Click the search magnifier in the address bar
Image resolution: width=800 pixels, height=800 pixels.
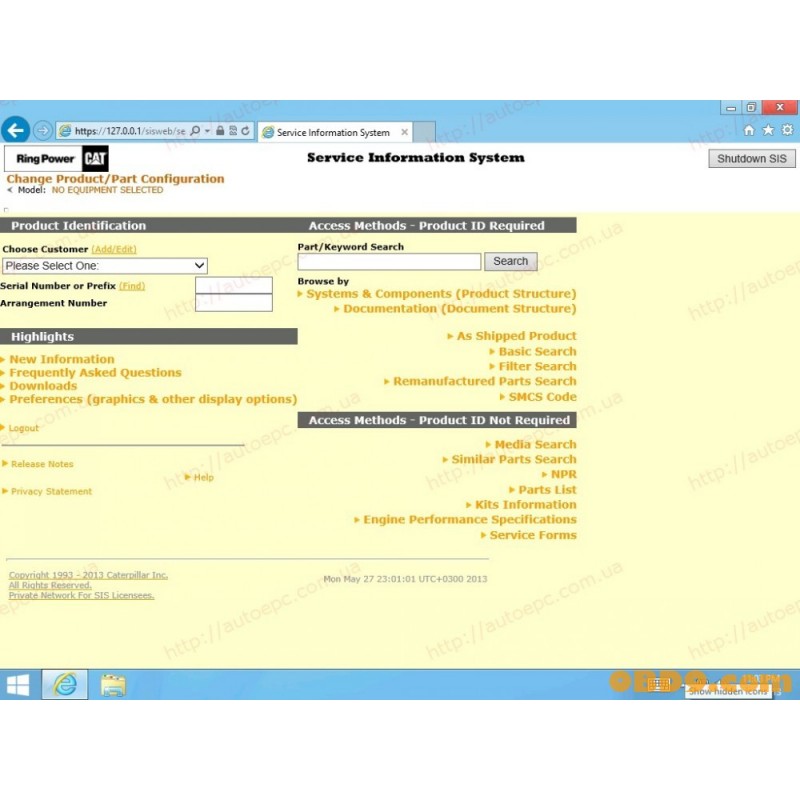pos(195,131)
